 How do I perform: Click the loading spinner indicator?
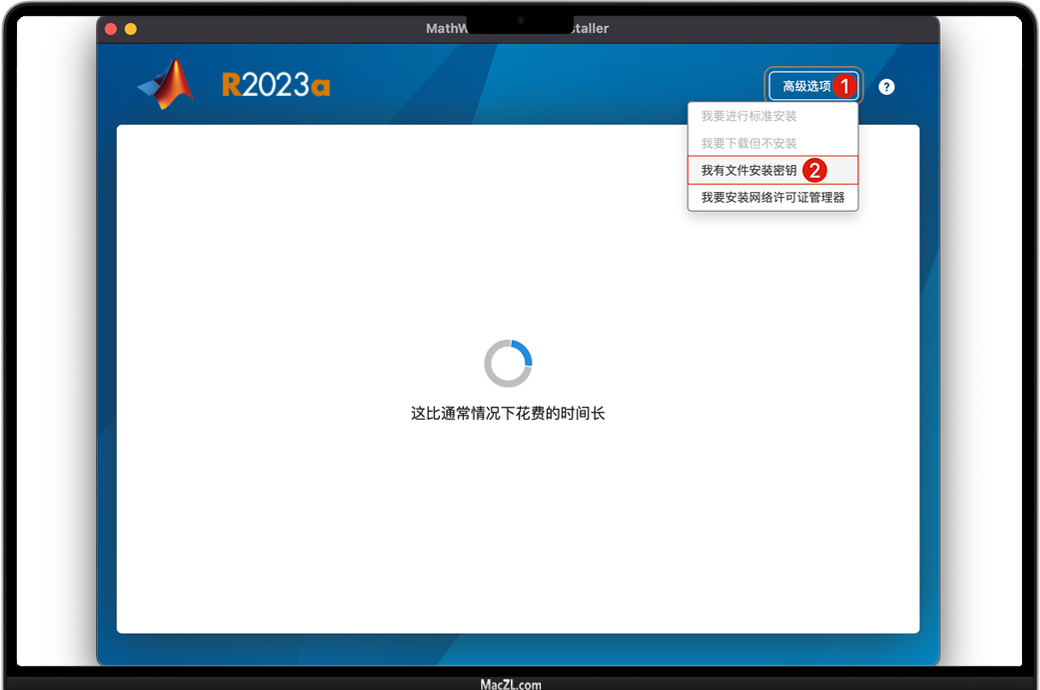tap(508, 364)
